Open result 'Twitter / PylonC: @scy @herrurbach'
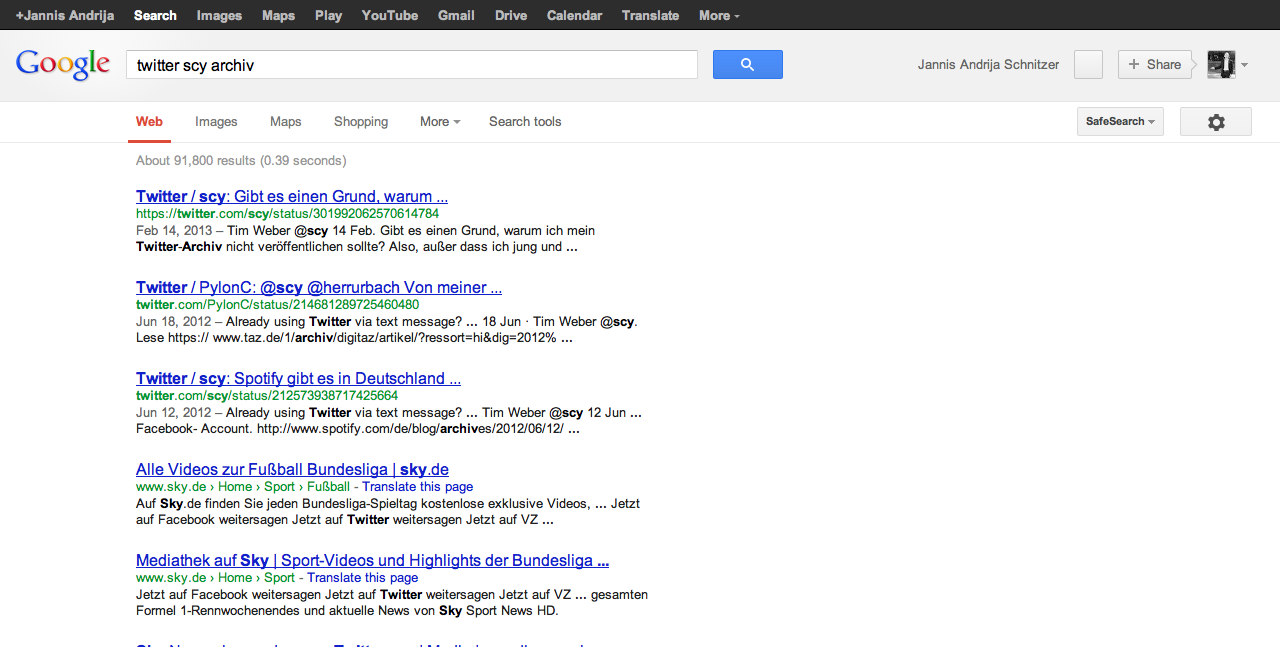The width and height of the screenshot is (1280, 647). 319,287
